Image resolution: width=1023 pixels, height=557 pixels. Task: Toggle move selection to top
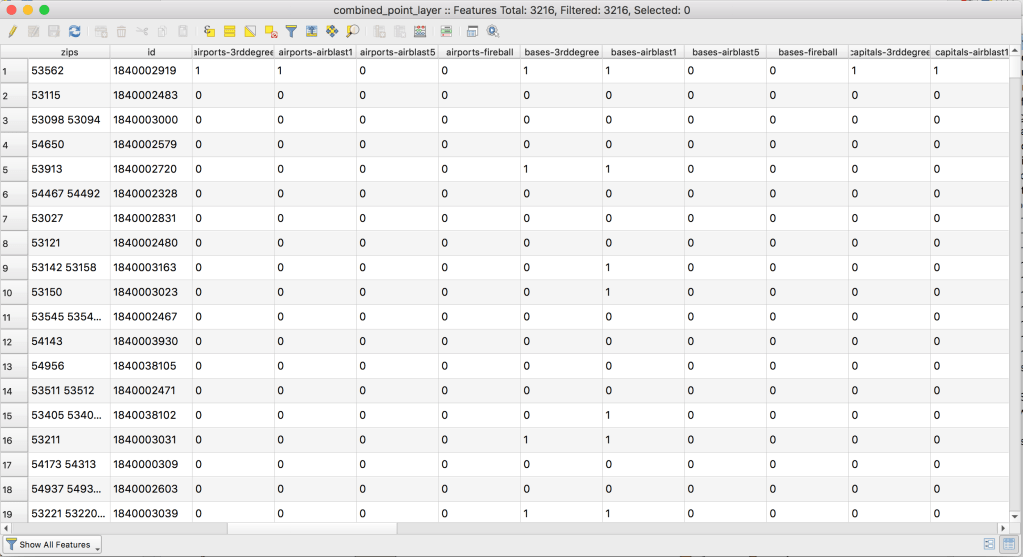(312, 32)
